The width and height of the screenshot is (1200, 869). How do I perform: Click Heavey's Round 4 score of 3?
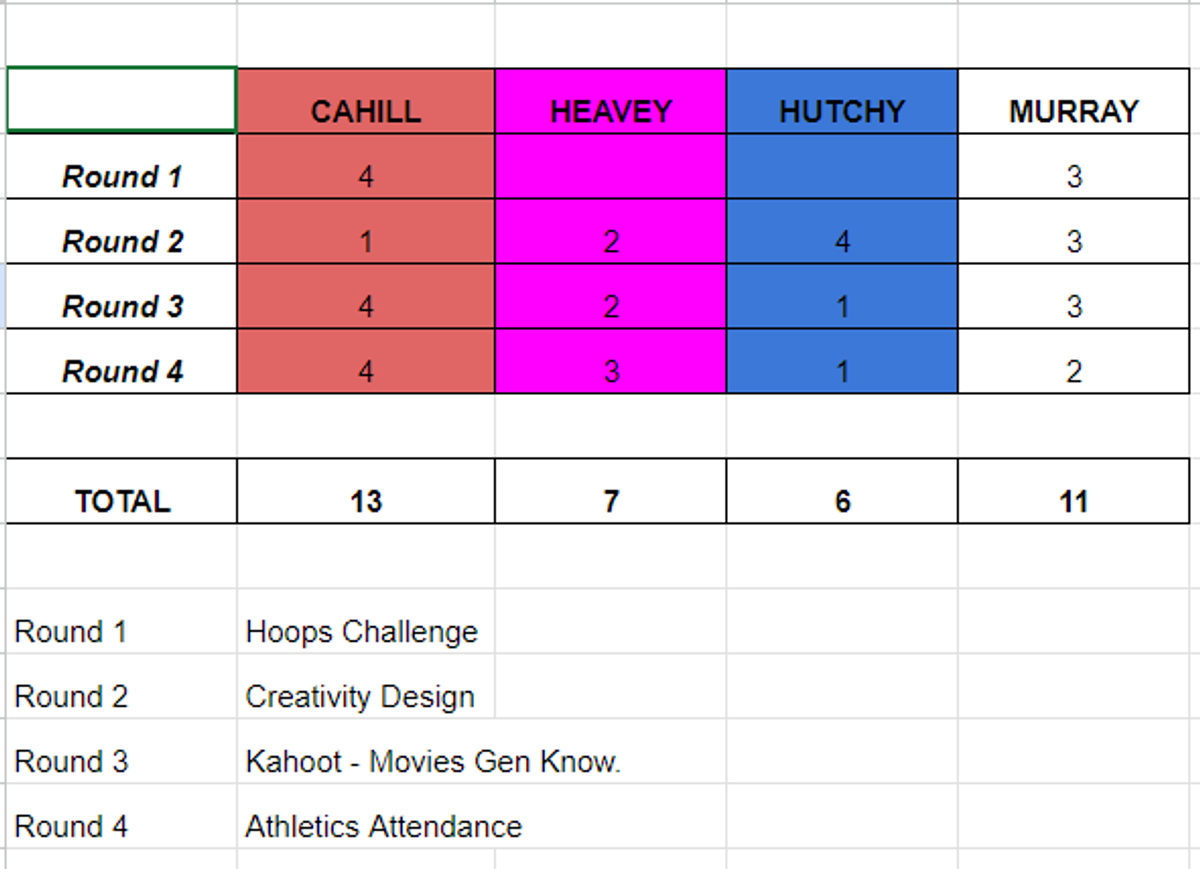point(611,362)
